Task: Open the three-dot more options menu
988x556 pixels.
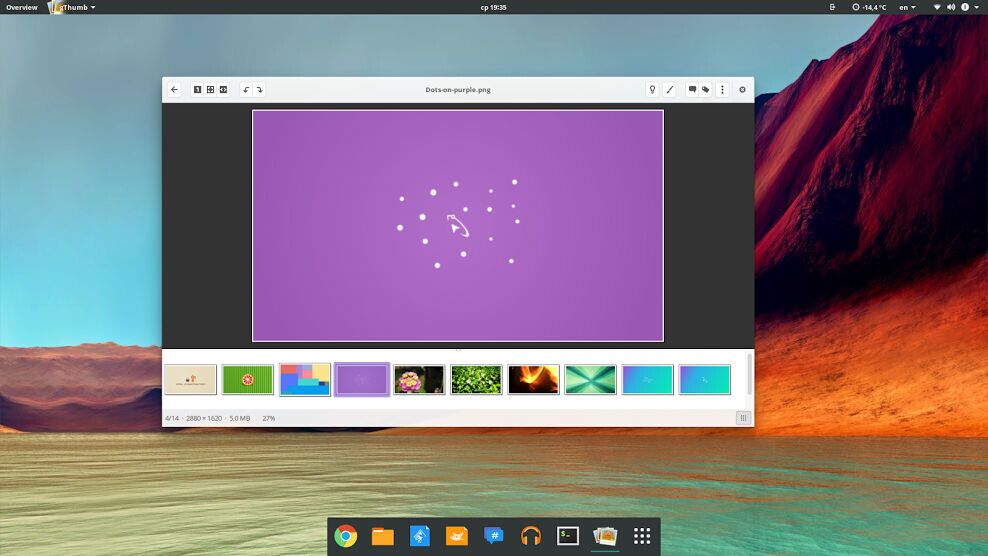Action: point(723,90)
